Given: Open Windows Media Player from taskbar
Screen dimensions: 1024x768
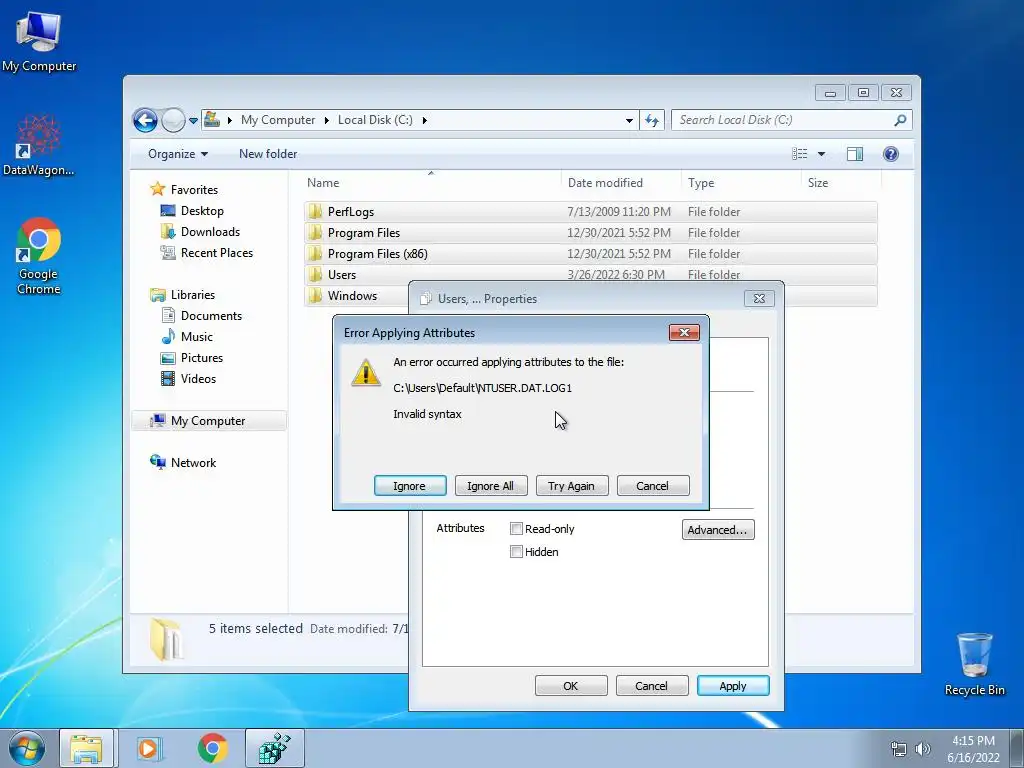Looking at the screenshot, I should pyautogui.click(x=149, y=748).
